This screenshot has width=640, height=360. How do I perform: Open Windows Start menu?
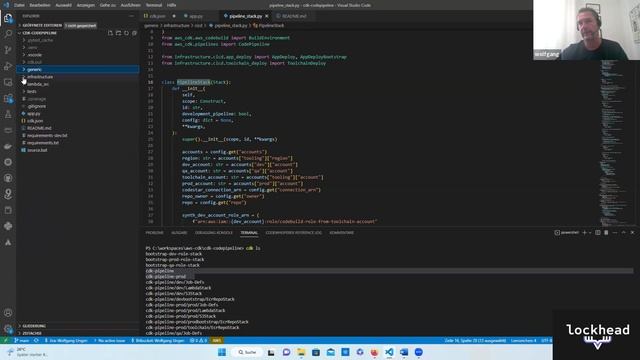(x=222, y=352)
